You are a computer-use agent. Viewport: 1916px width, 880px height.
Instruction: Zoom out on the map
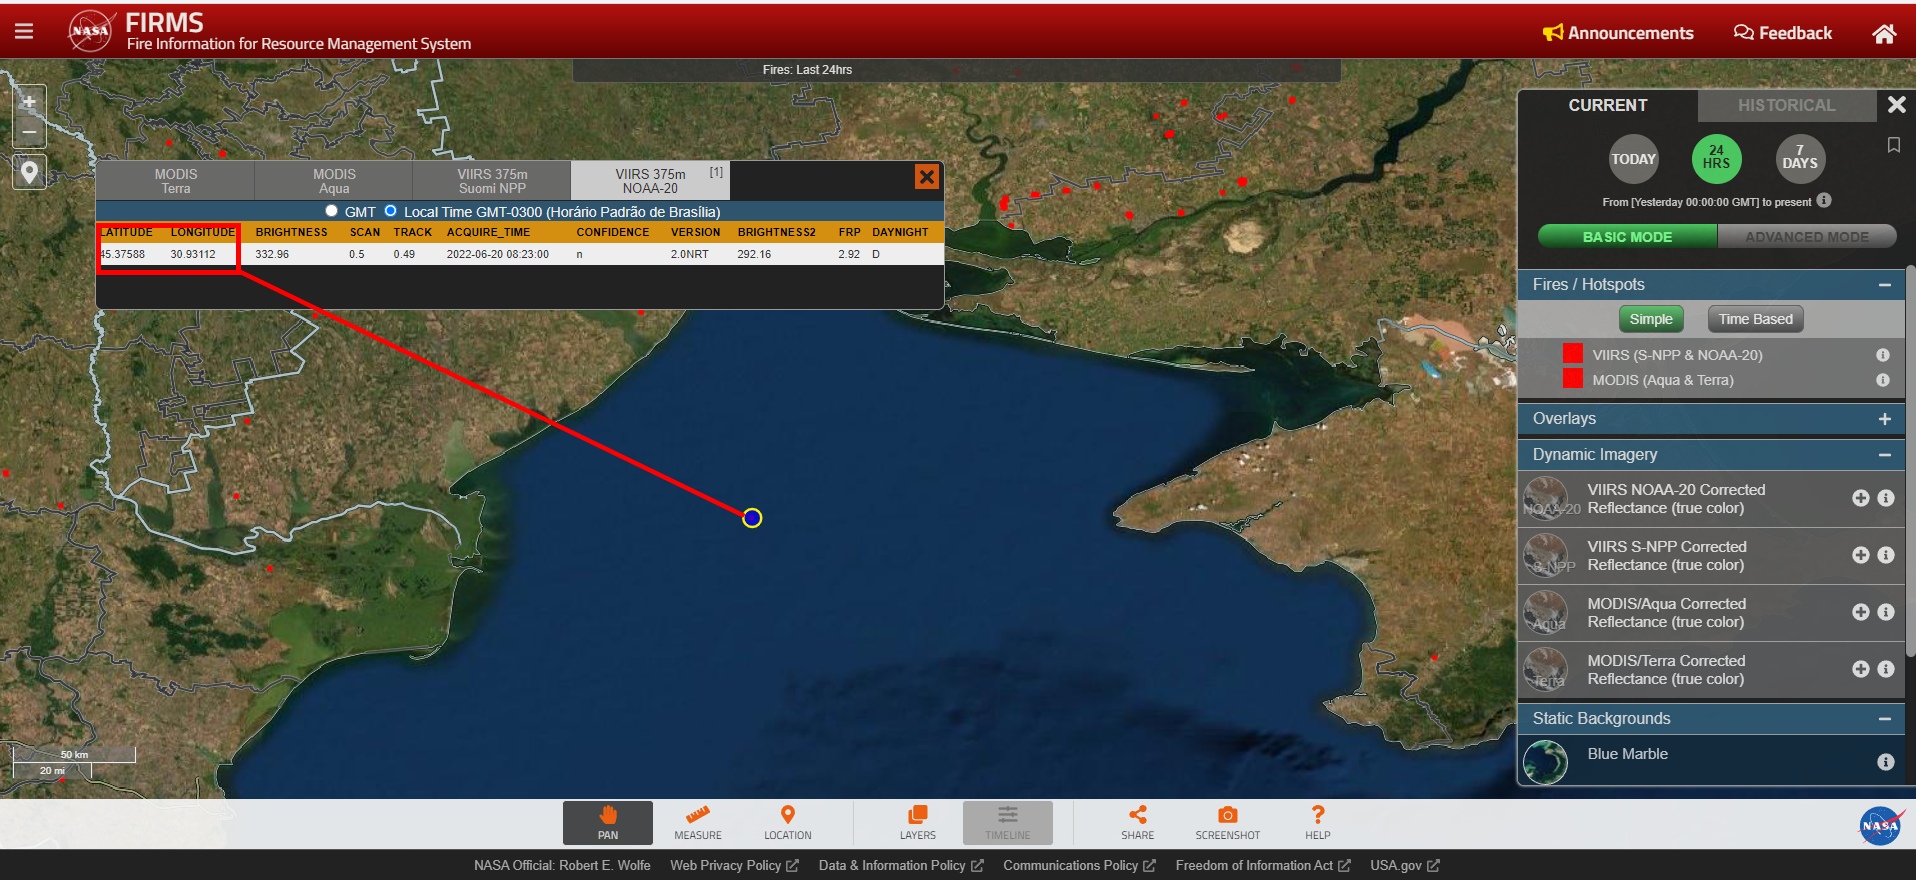(29, 132)
